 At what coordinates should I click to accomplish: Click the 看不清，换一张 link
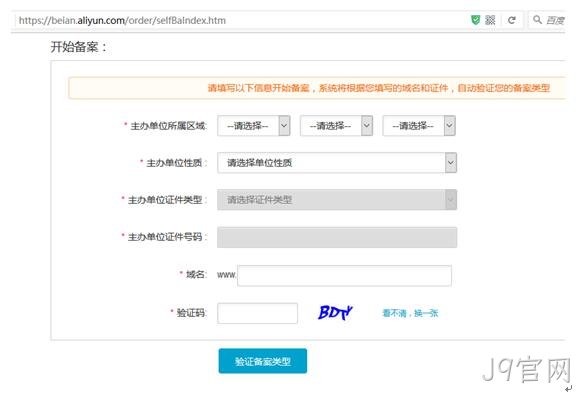[x=410, y=313]
